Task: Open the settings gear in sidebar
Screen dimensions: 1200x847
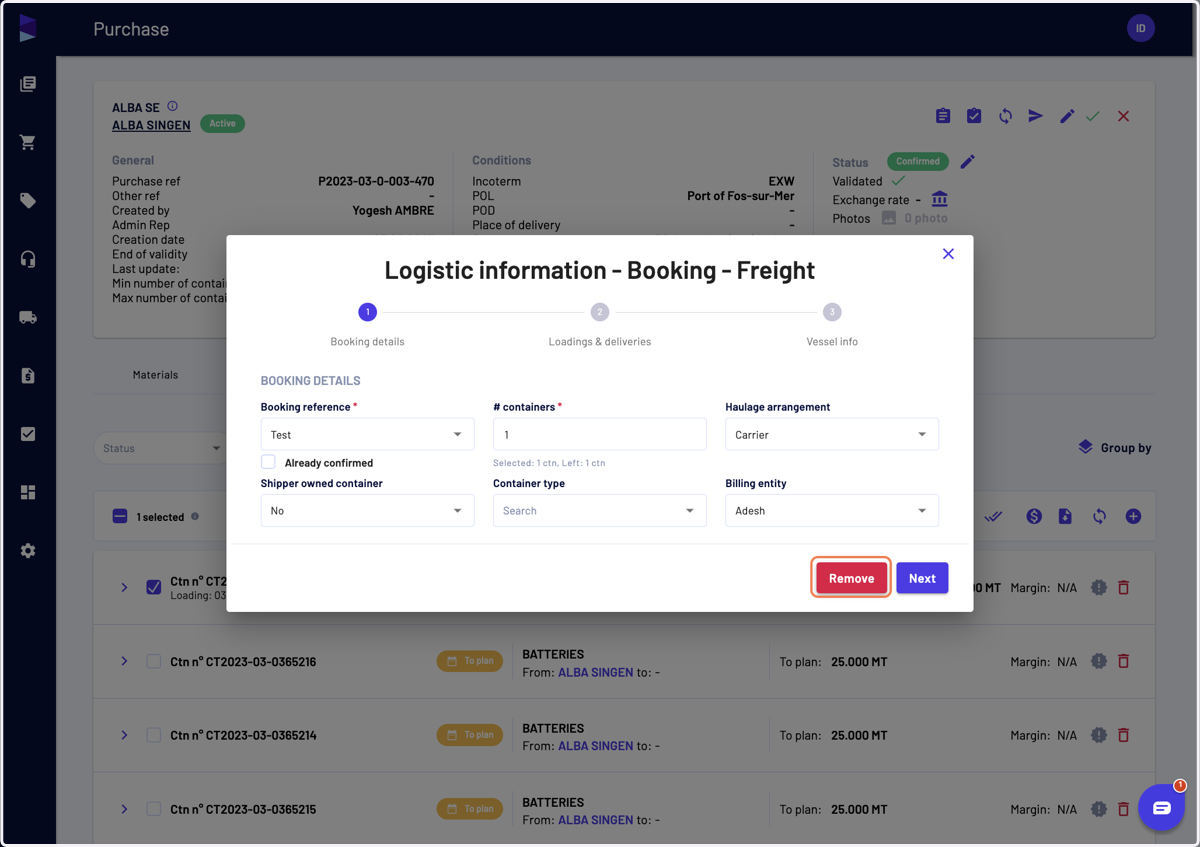Action: click(x=28, y=551)
